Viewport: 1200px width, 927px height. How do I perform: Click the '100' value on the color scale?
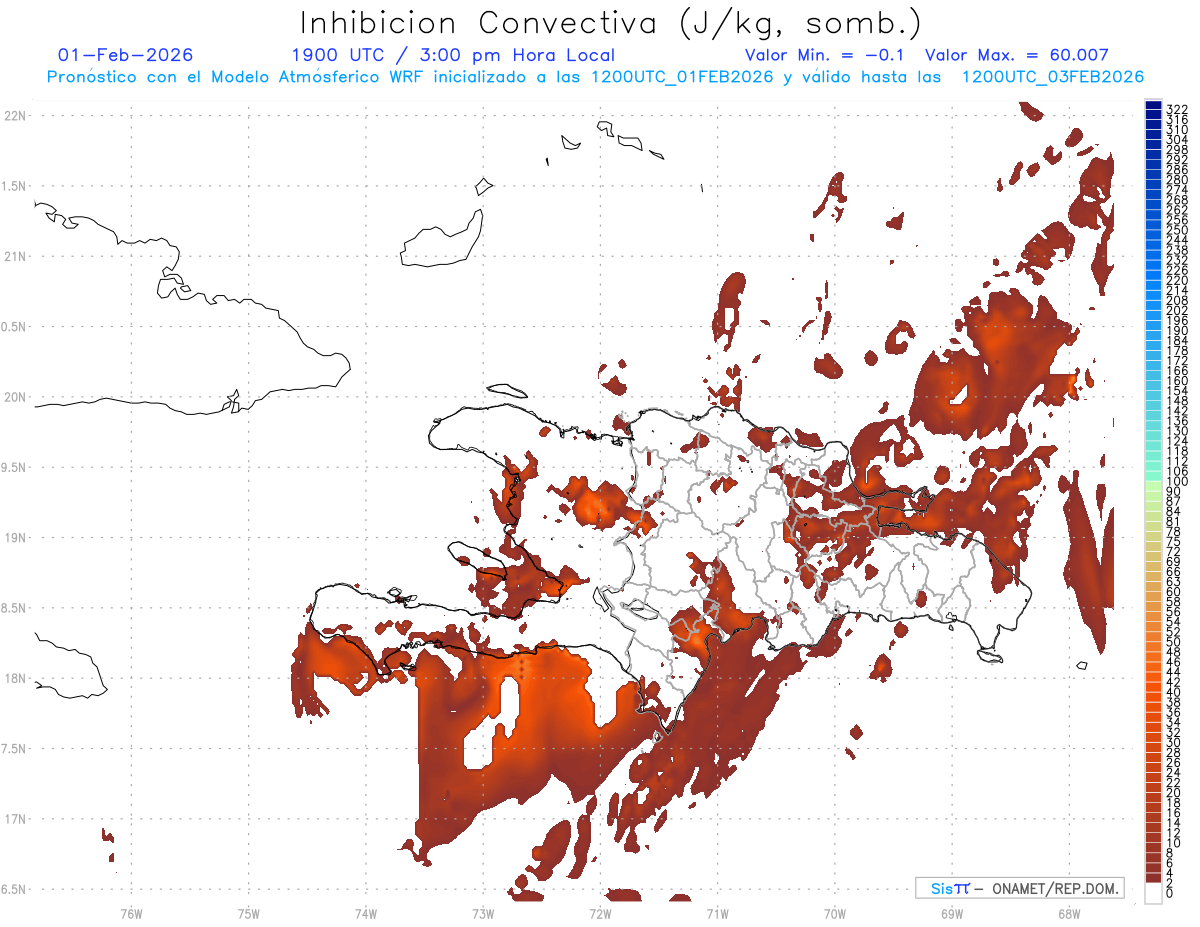[x=1176, y=482]
